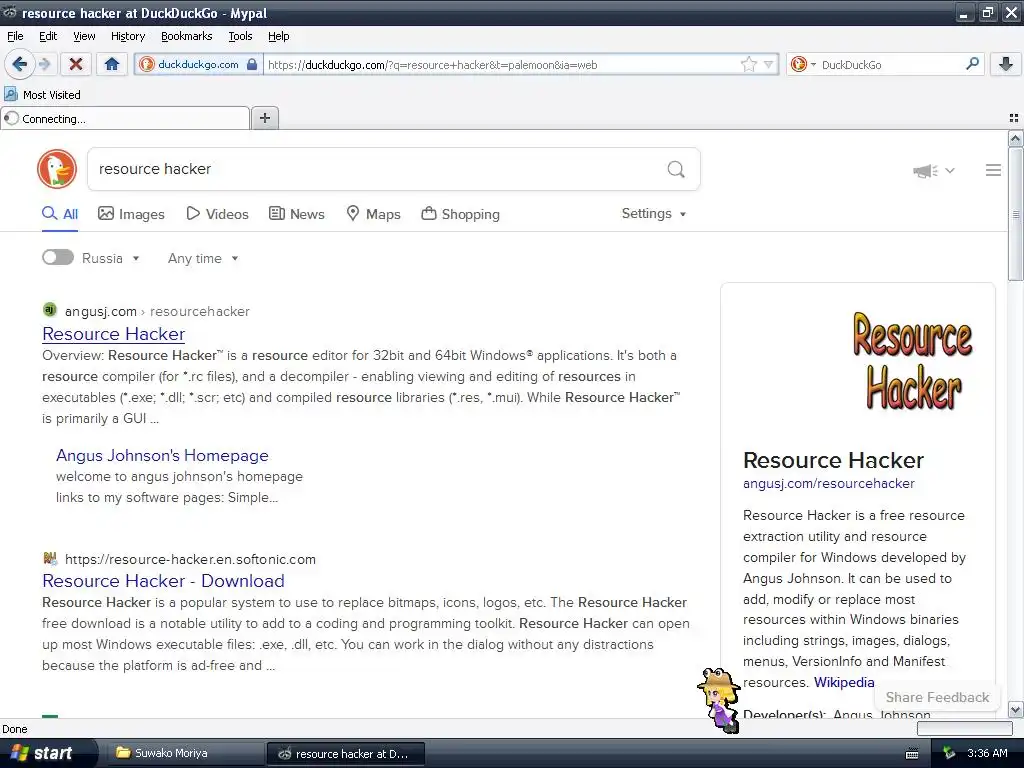Image resolution: width=1024 pixels, height=768 pixels.
Task: Click the angusj.com favicon
Action: [x=50, y=310]
